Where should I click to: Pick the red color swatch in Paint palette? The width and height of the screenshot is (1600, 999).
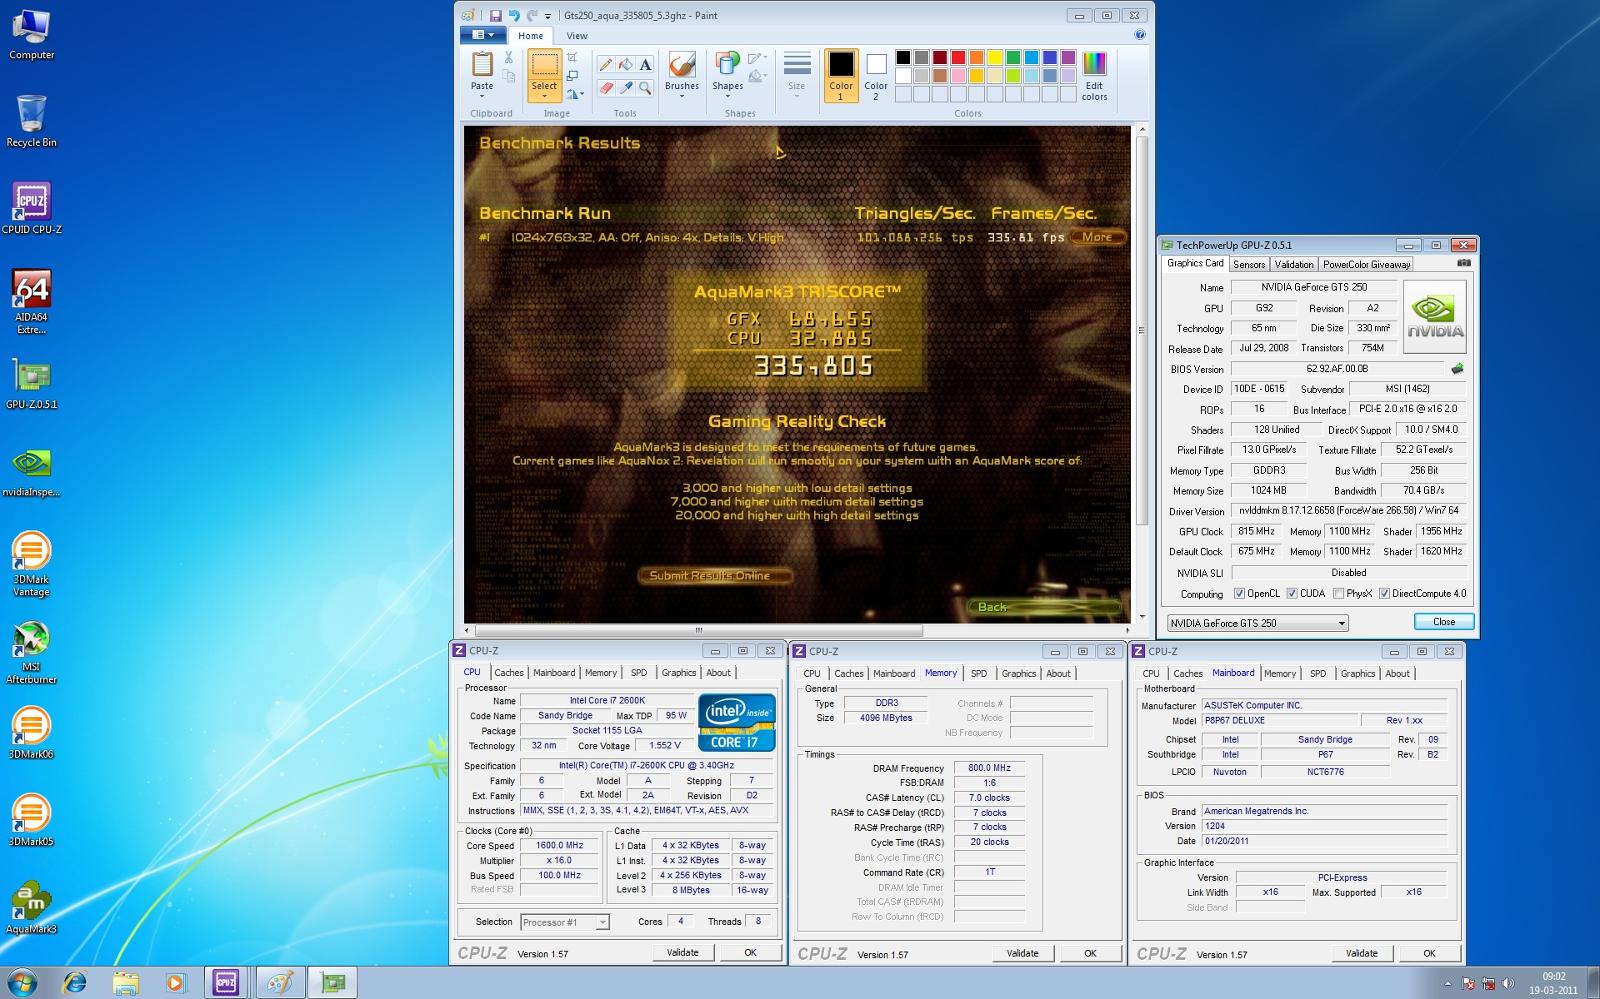click(958, 57)
